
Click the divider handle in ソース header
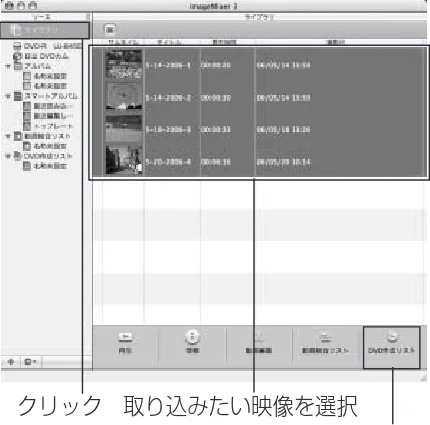[x=88, y=17]
